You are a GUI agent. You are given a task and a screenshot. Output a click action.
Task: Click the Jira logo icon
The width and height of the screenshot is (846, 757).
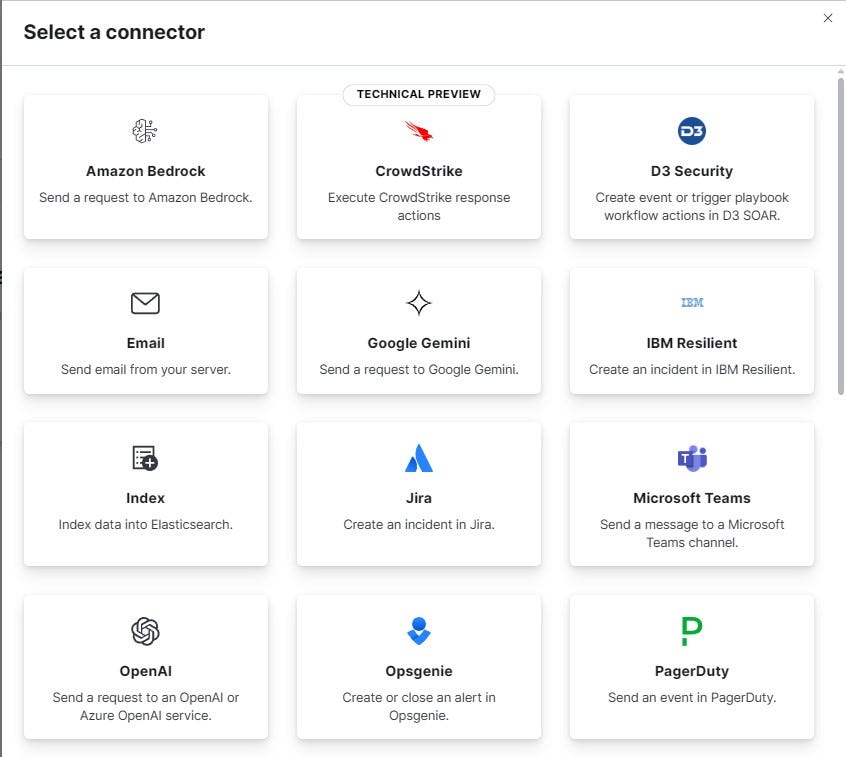(419, 458)
